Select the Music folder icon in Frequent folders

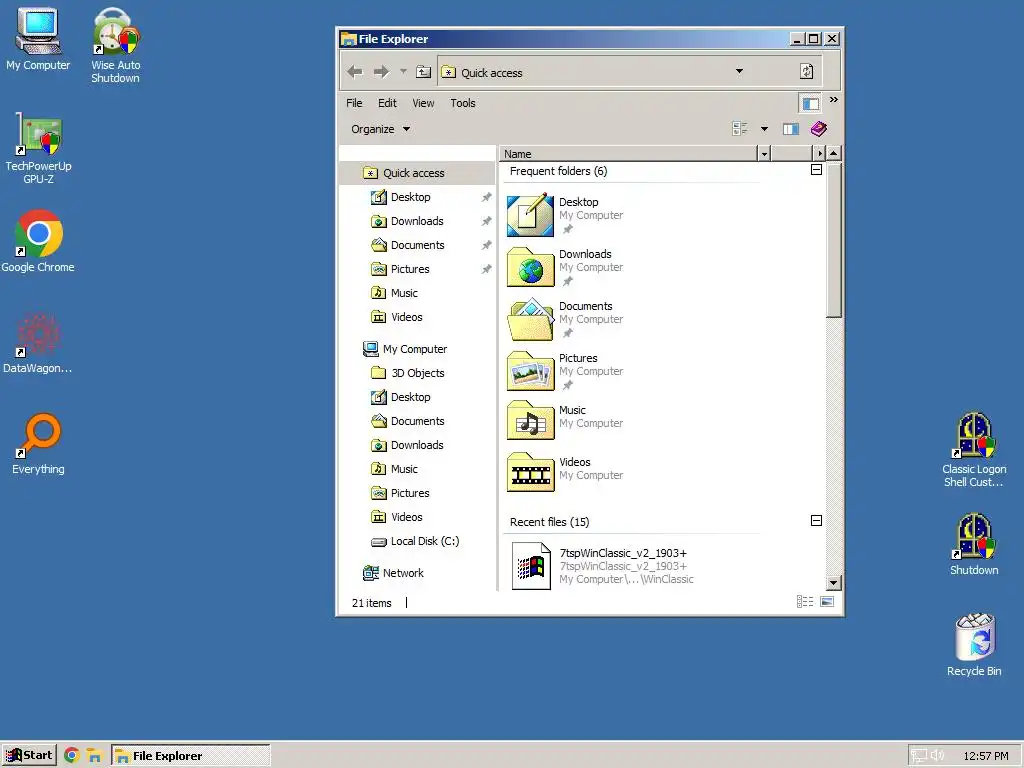530,421
